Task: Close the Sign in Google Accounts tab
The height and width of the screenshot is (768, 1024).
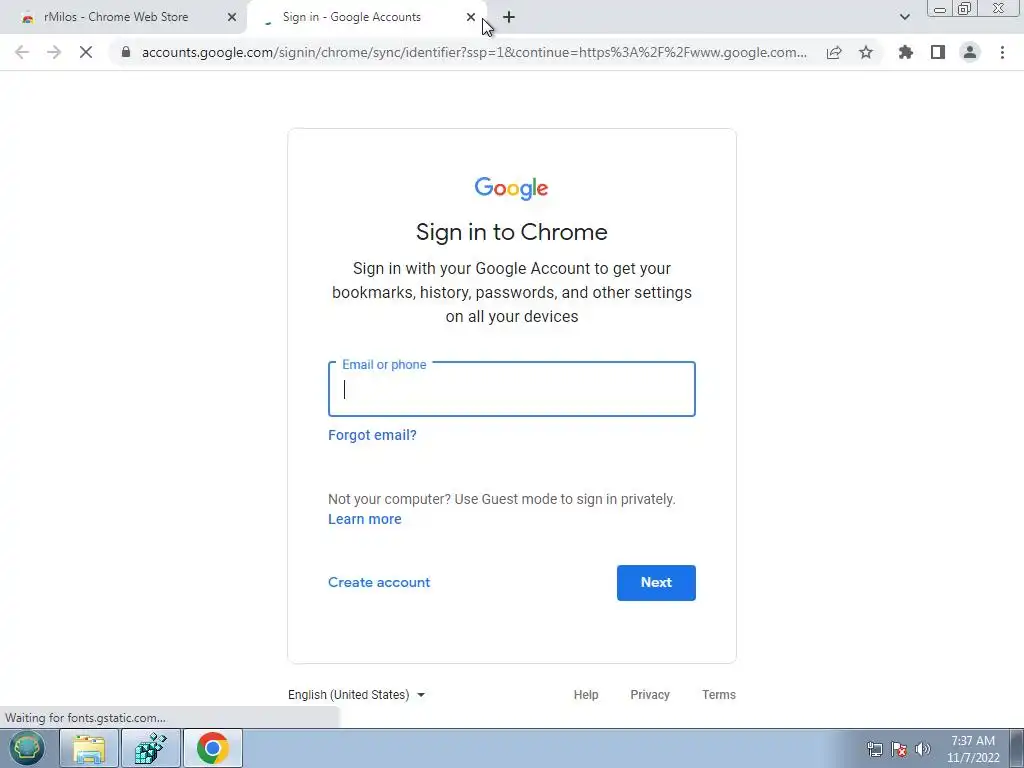Action: click(x=471, y=17)
